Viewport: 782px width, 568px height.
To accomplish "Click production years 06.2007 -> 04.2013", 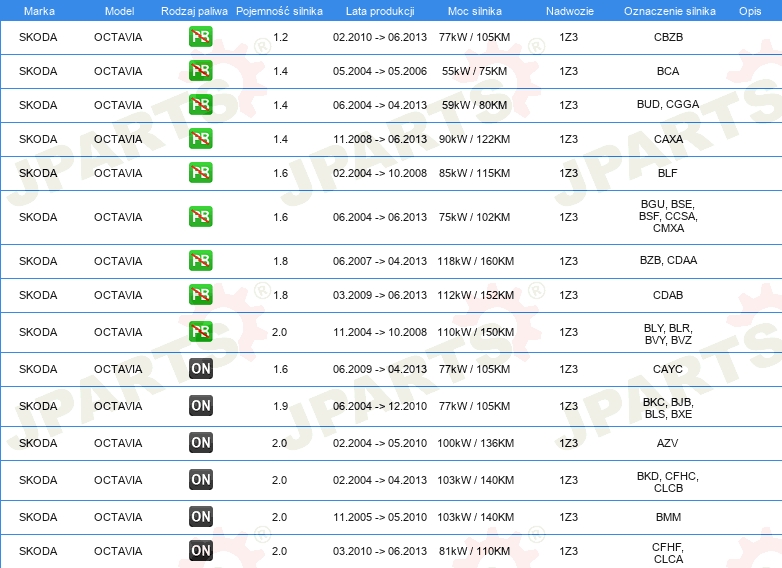I will point(380,261).
